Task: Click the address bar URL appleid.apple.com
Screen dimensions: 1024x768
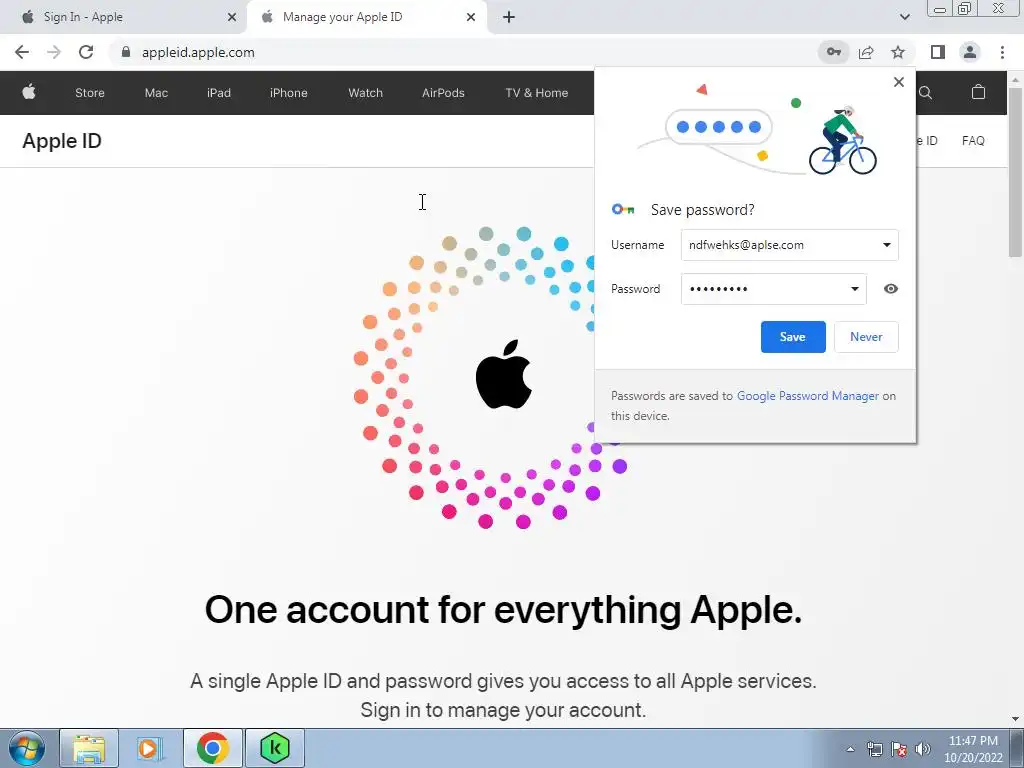Action: point(198,52)
